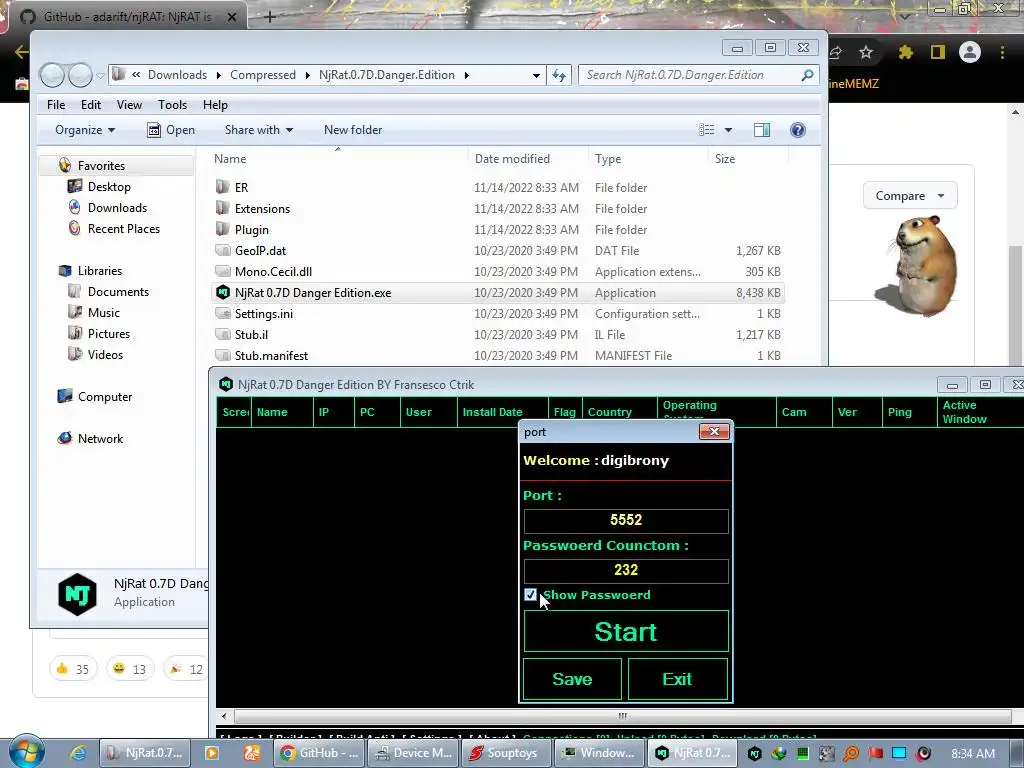Open the View menu in Explorer
Screen dimensions: 1024x768
point(129,104)
